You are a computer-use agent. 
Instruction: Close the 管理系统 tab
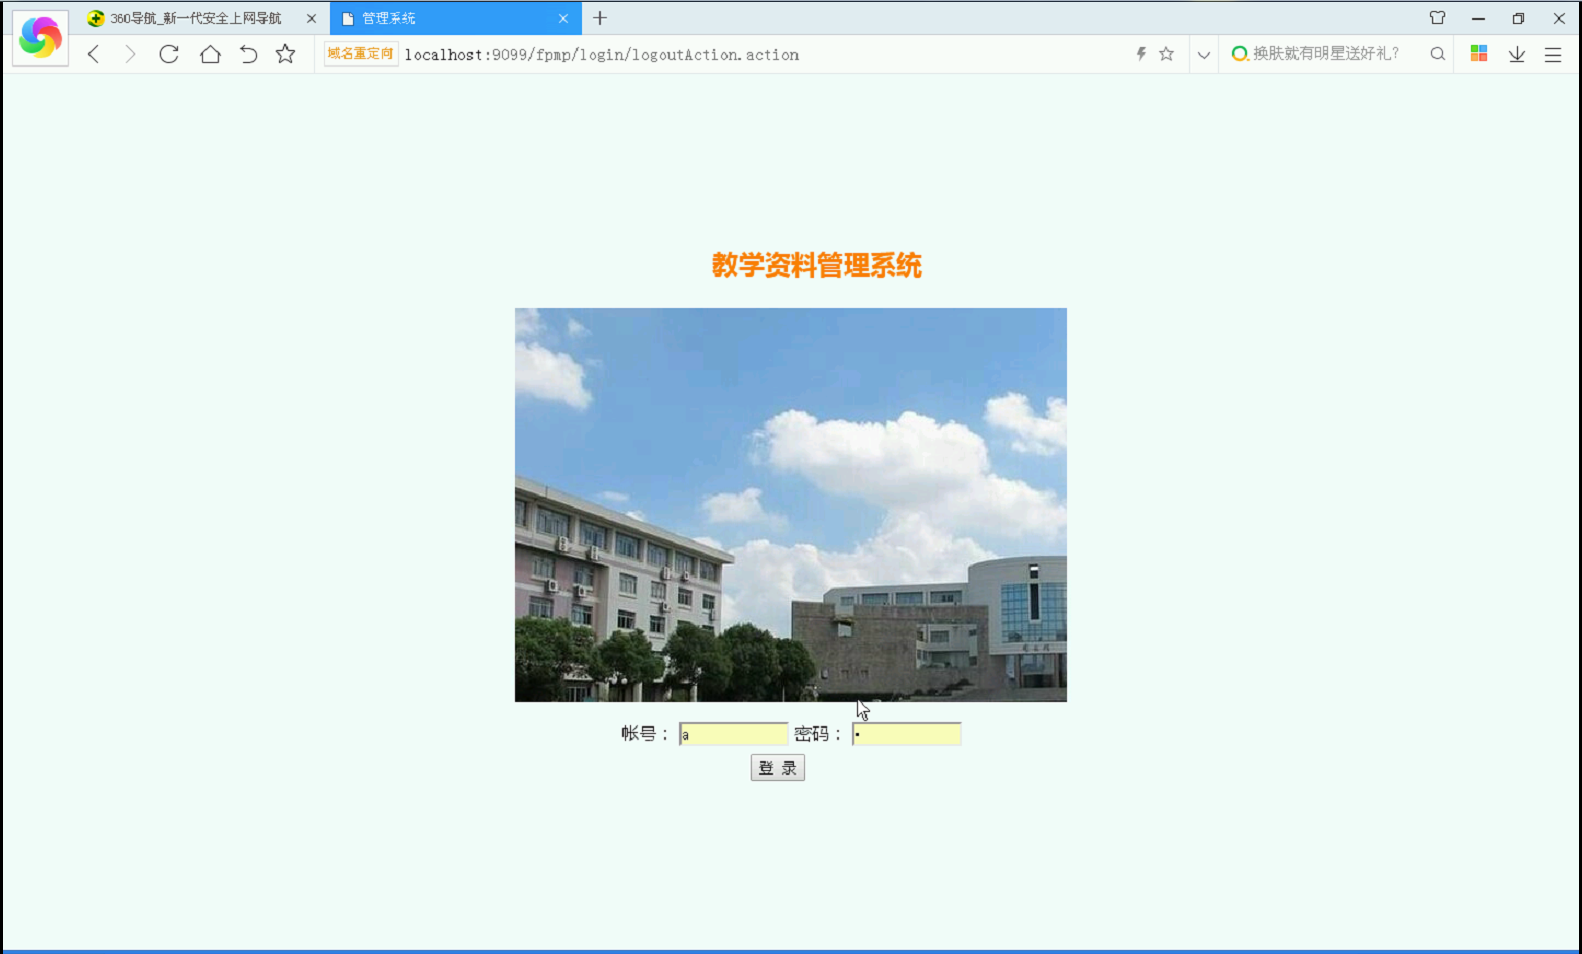(563, 18)
